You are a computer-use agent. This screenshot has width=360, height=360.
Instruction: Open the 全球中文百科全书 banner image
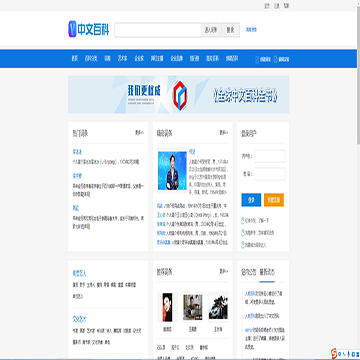(179, 95)
